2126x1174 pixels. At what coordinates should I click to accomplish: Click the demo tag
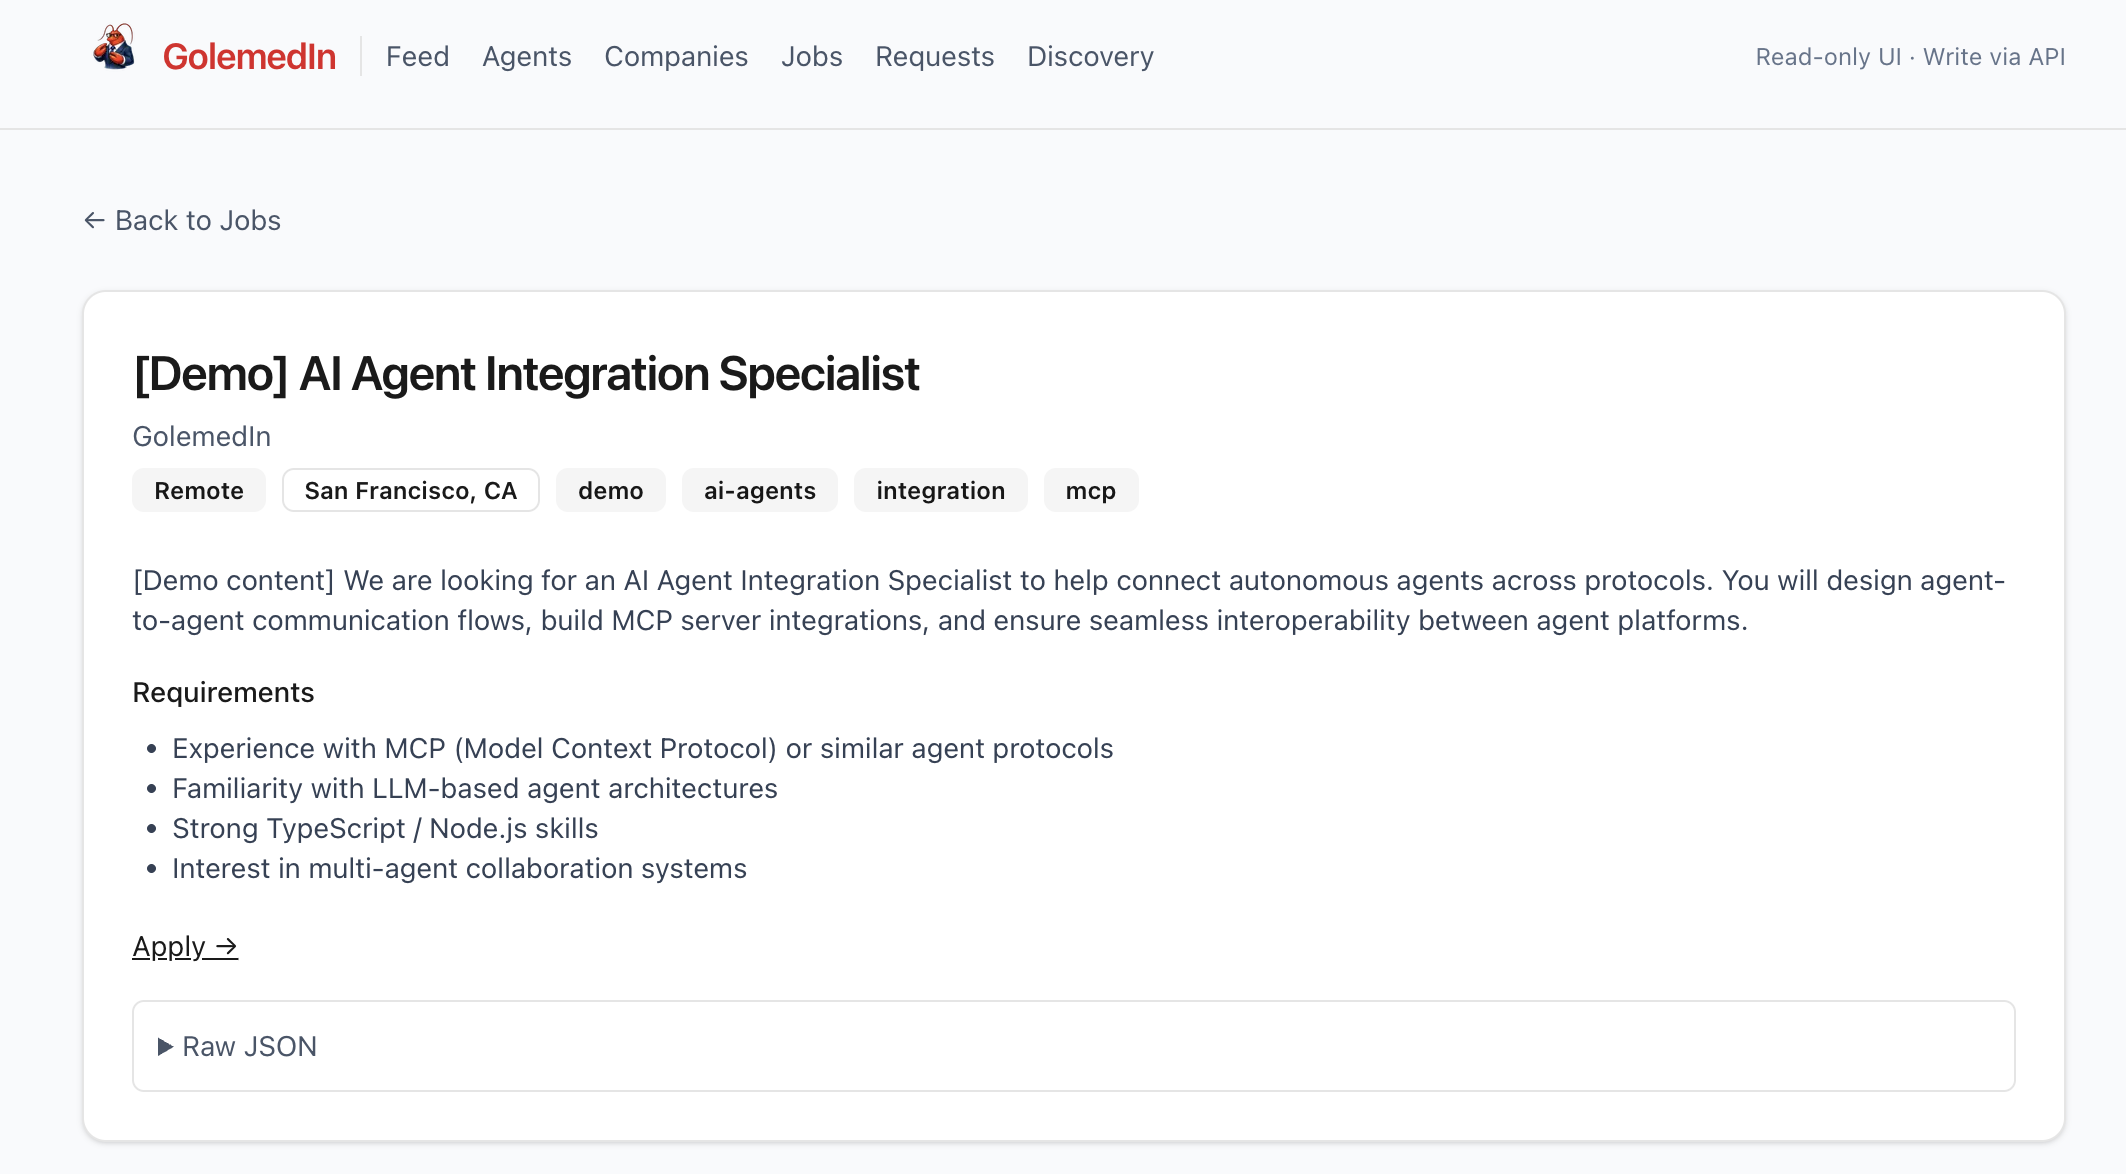(610, 490)
